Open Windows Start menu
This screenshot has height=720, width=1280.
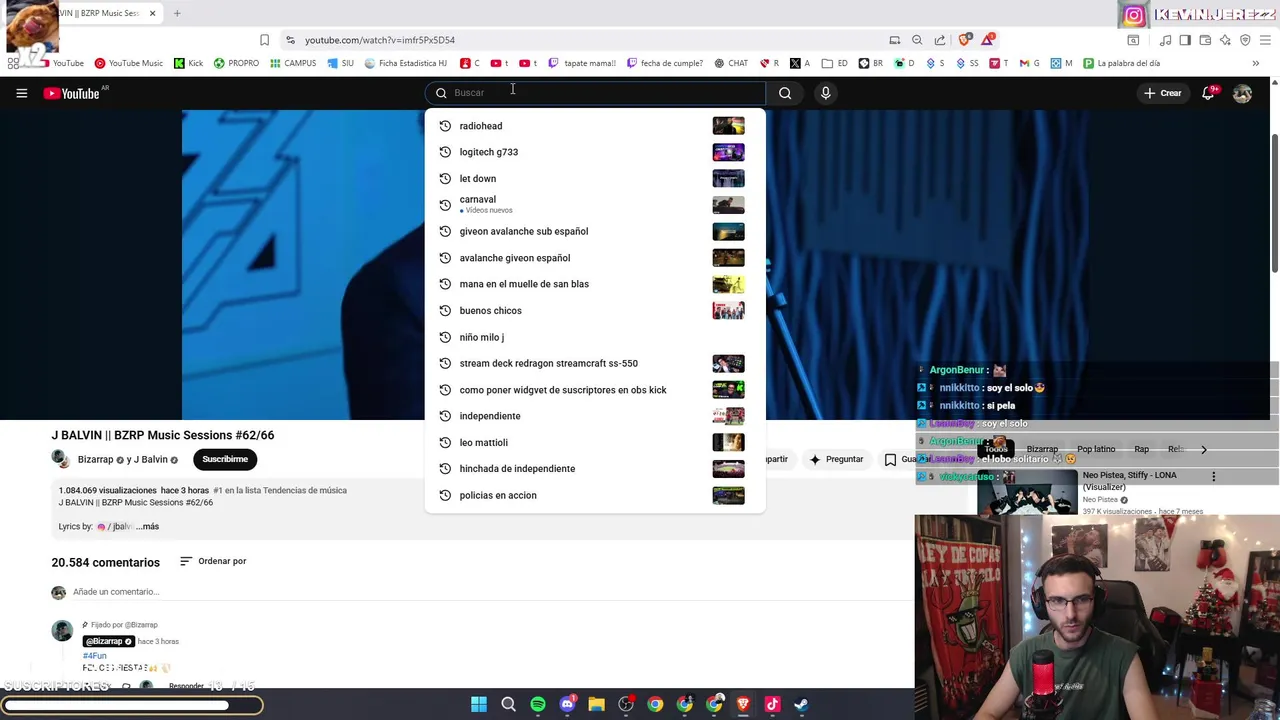tap(479, 704)
